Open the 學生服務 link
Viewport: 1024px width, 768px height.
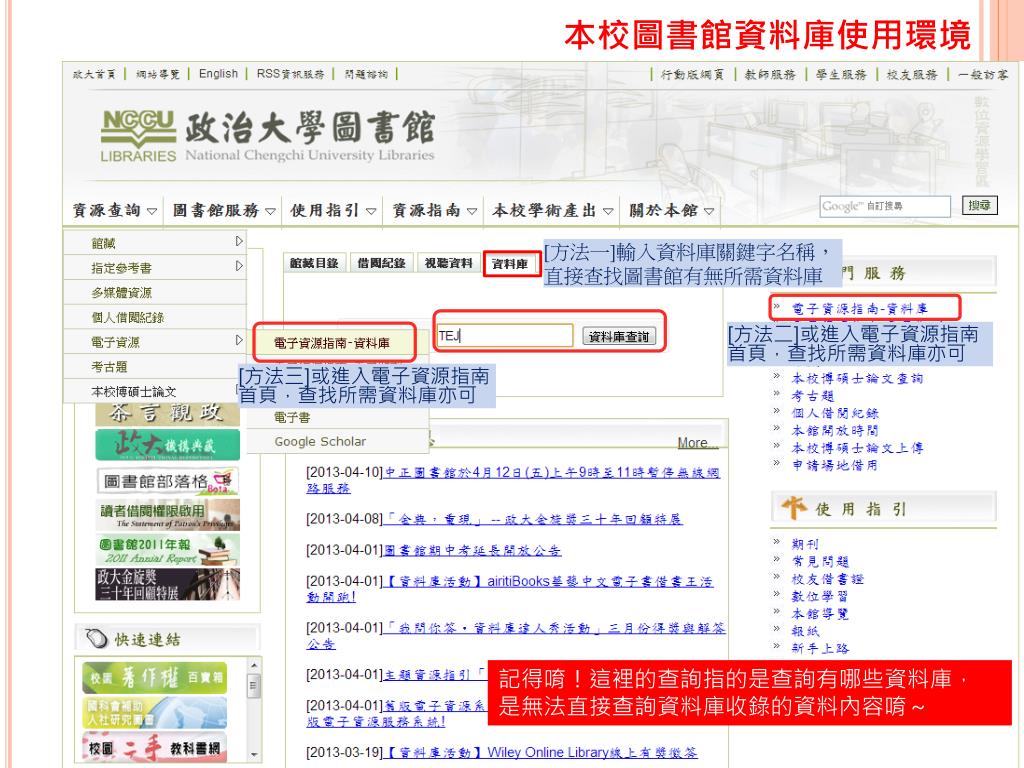pos(841,74)
